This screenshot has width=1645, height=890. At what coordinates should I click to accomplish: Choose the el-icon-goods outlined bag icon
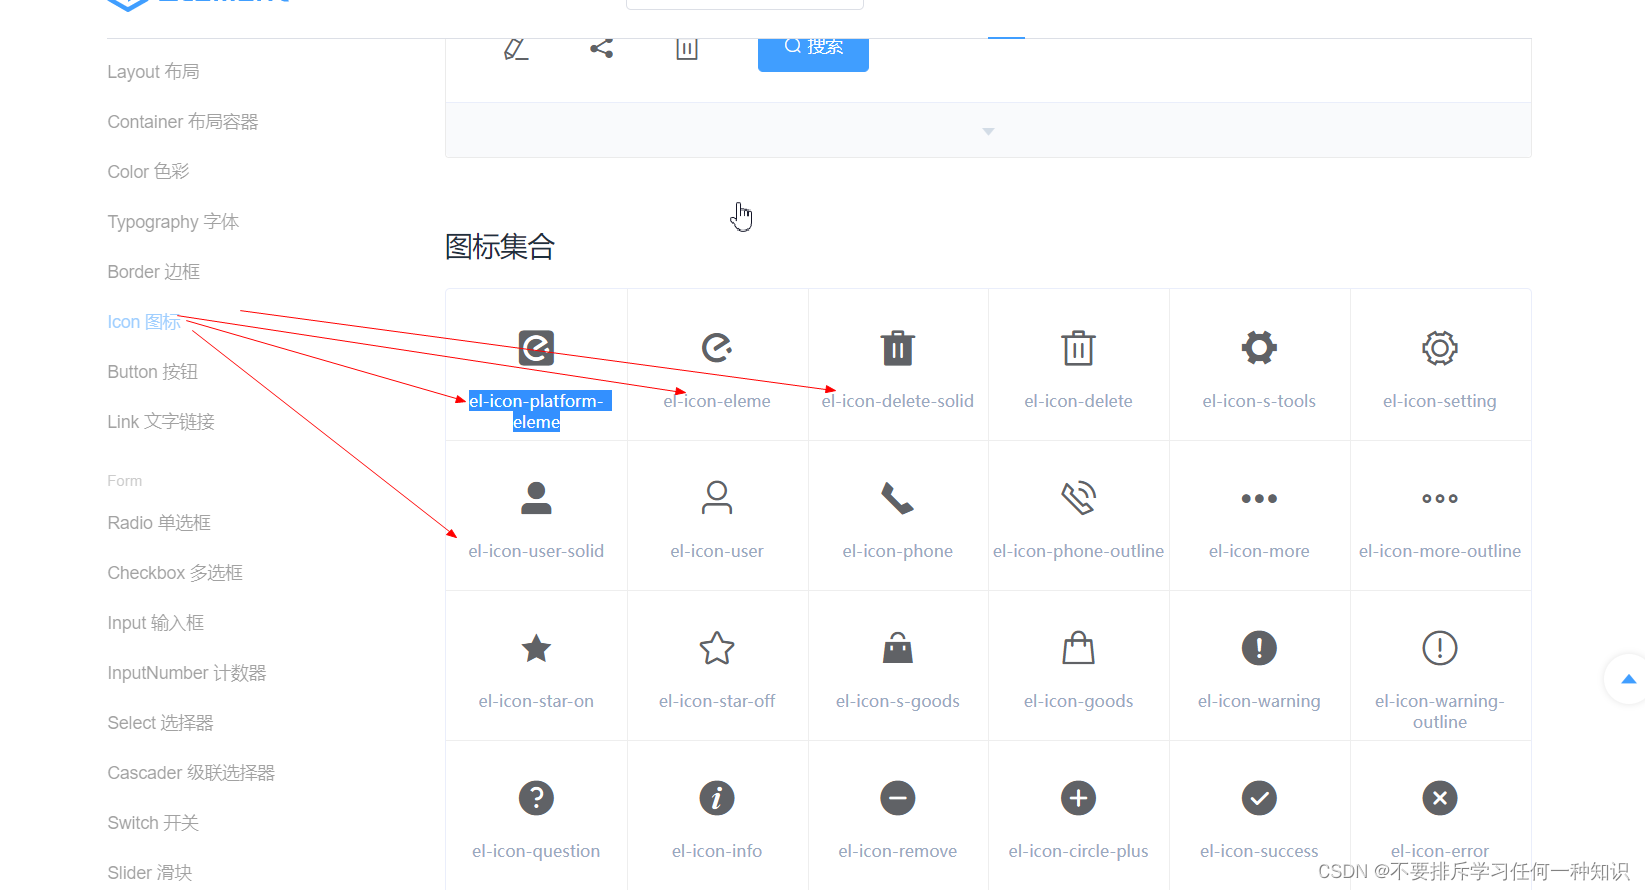click(x=1078, y=648)
